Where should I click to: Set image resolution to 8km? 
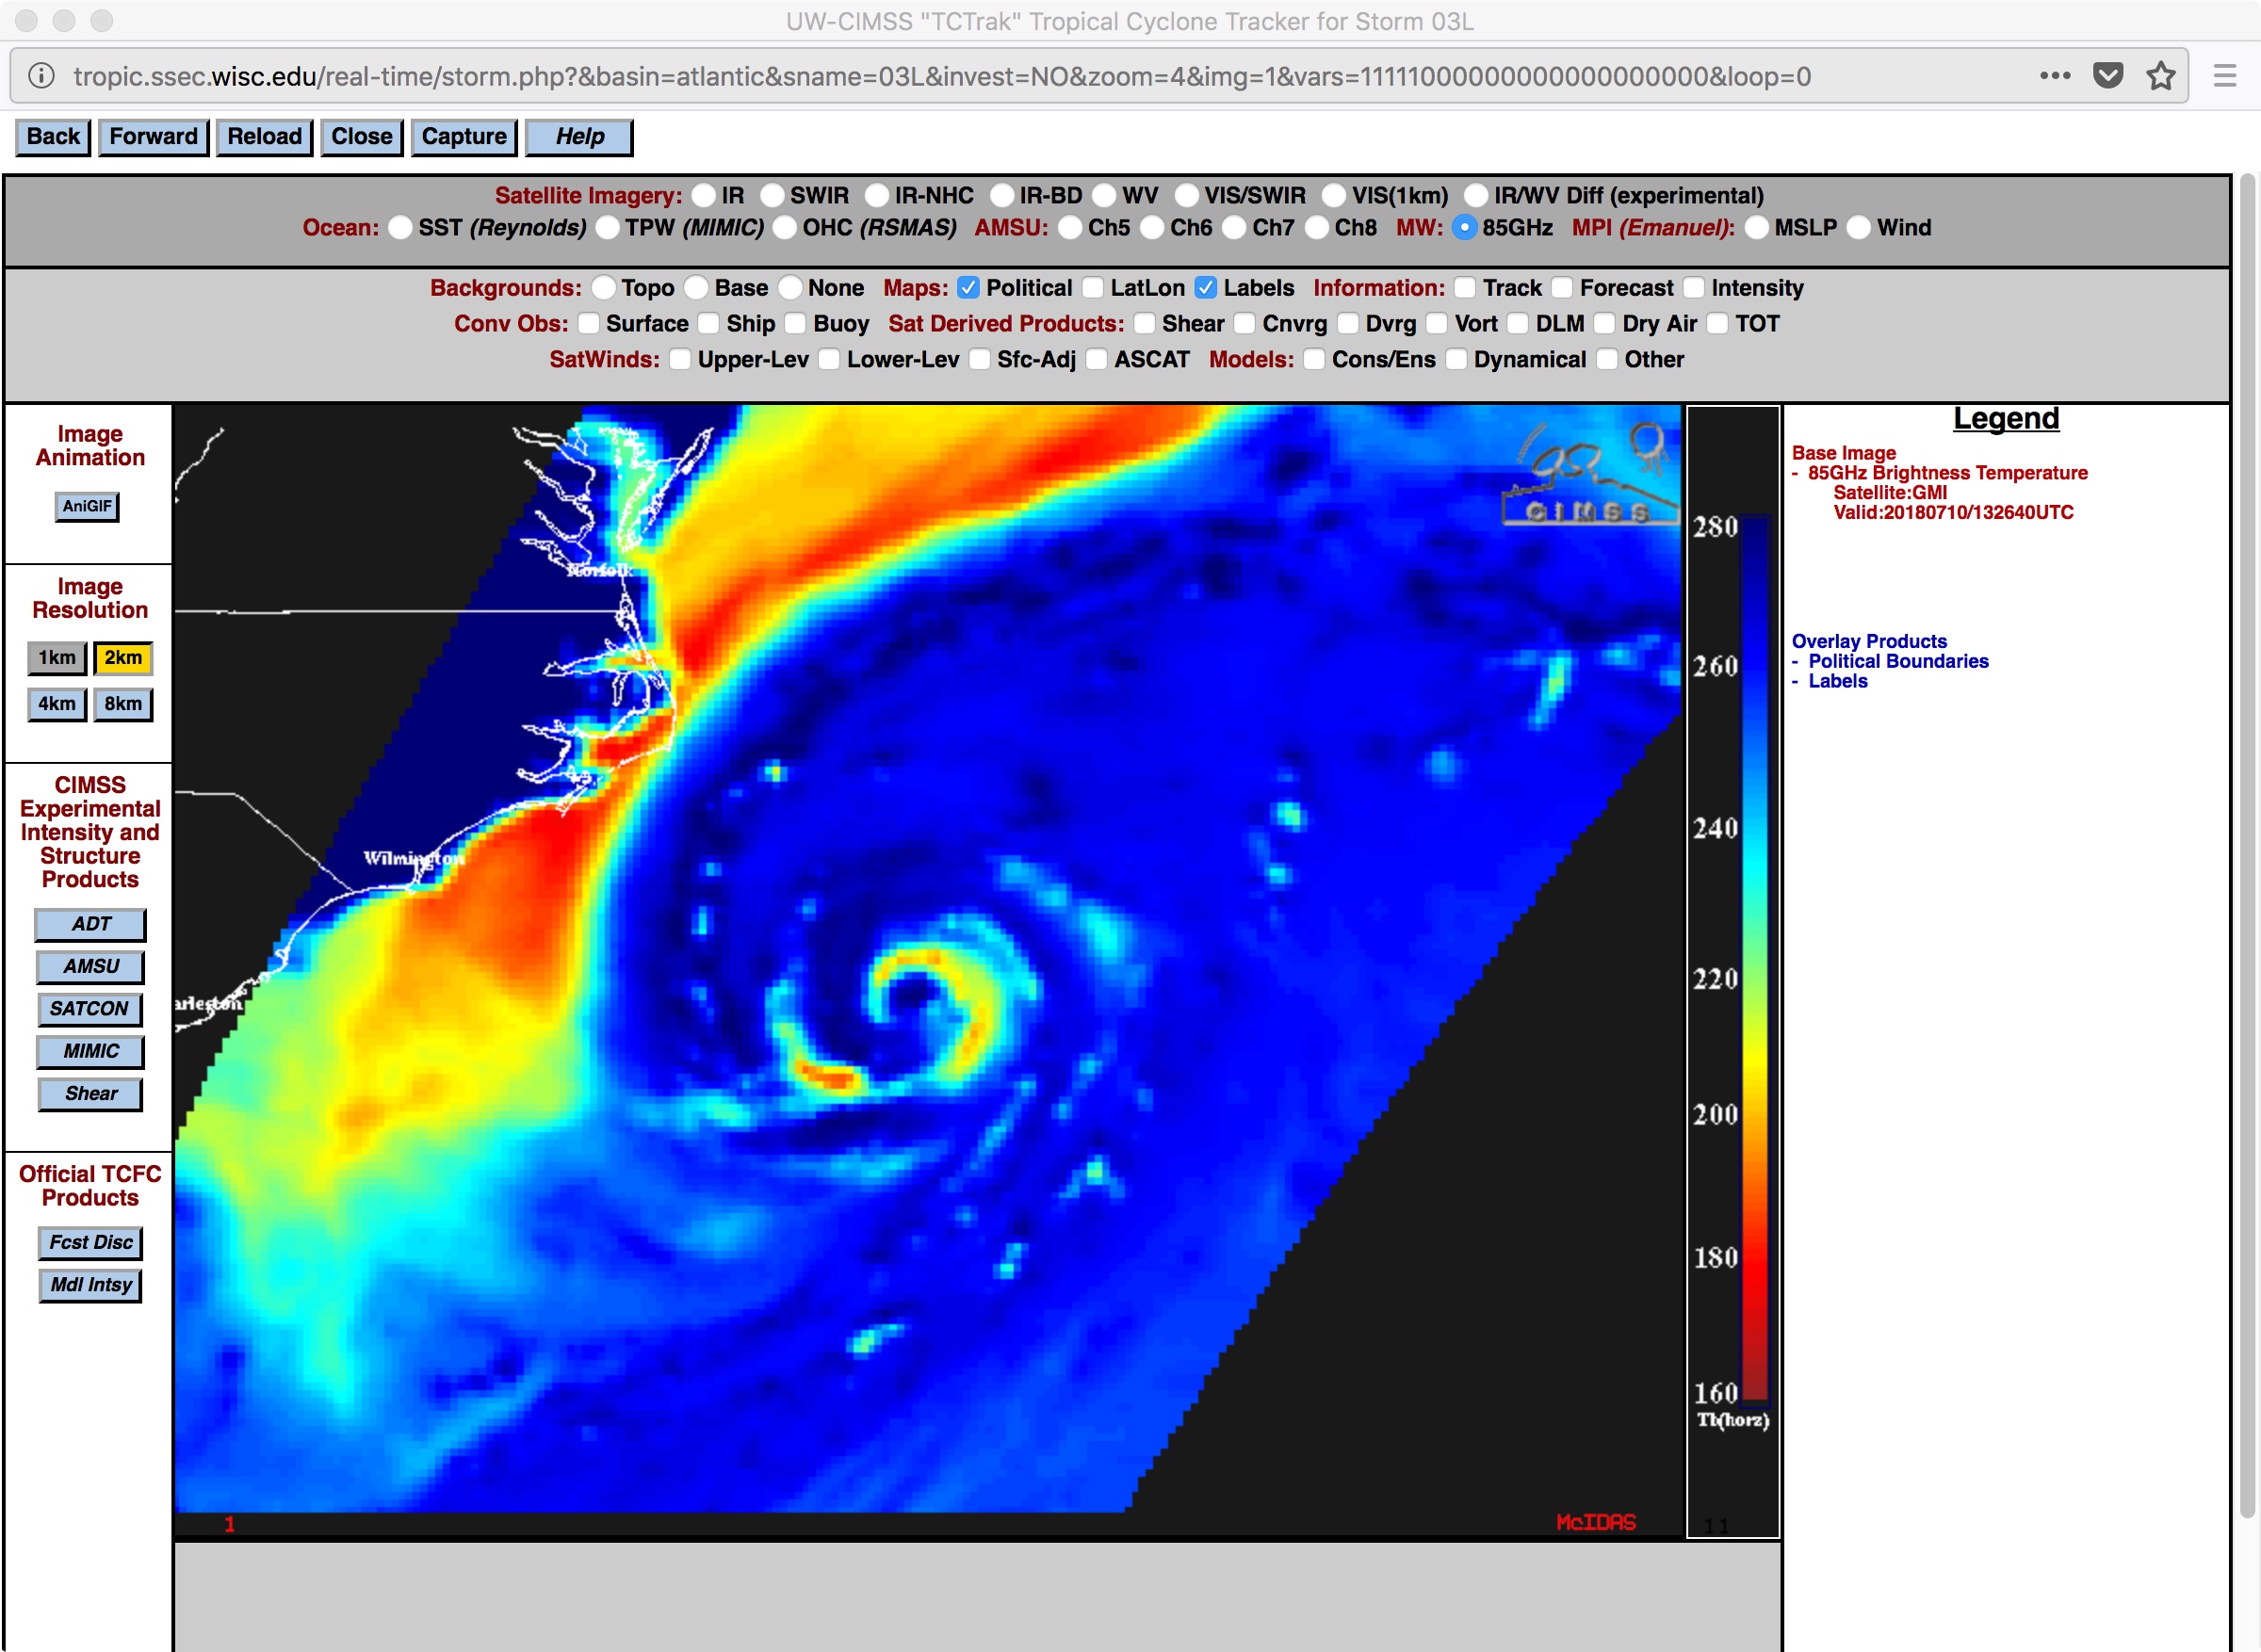[x=123, y=704]
